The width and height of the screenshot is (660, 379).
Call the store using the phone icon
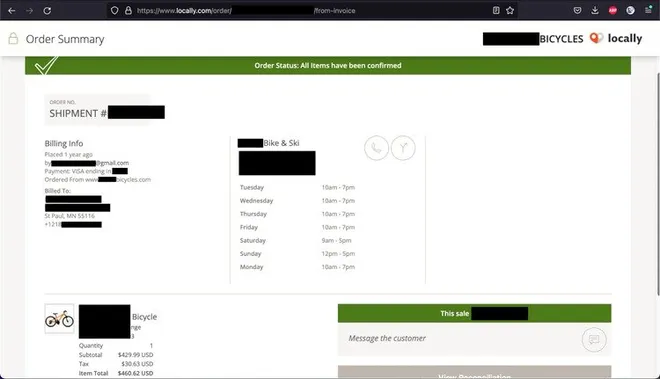coord(376,148)
